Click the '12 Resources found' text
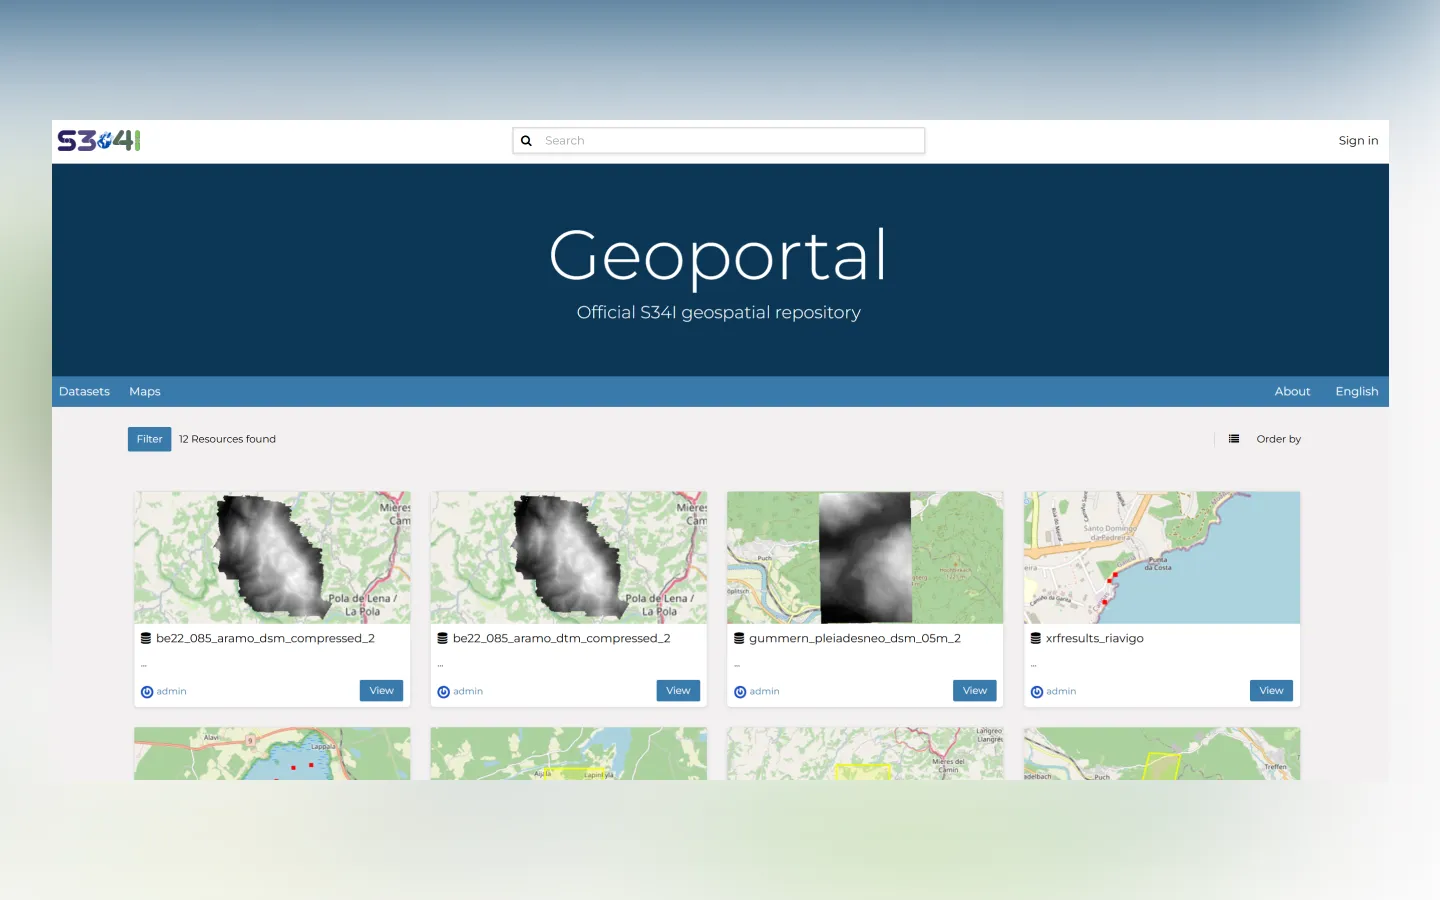 (227, 439)
